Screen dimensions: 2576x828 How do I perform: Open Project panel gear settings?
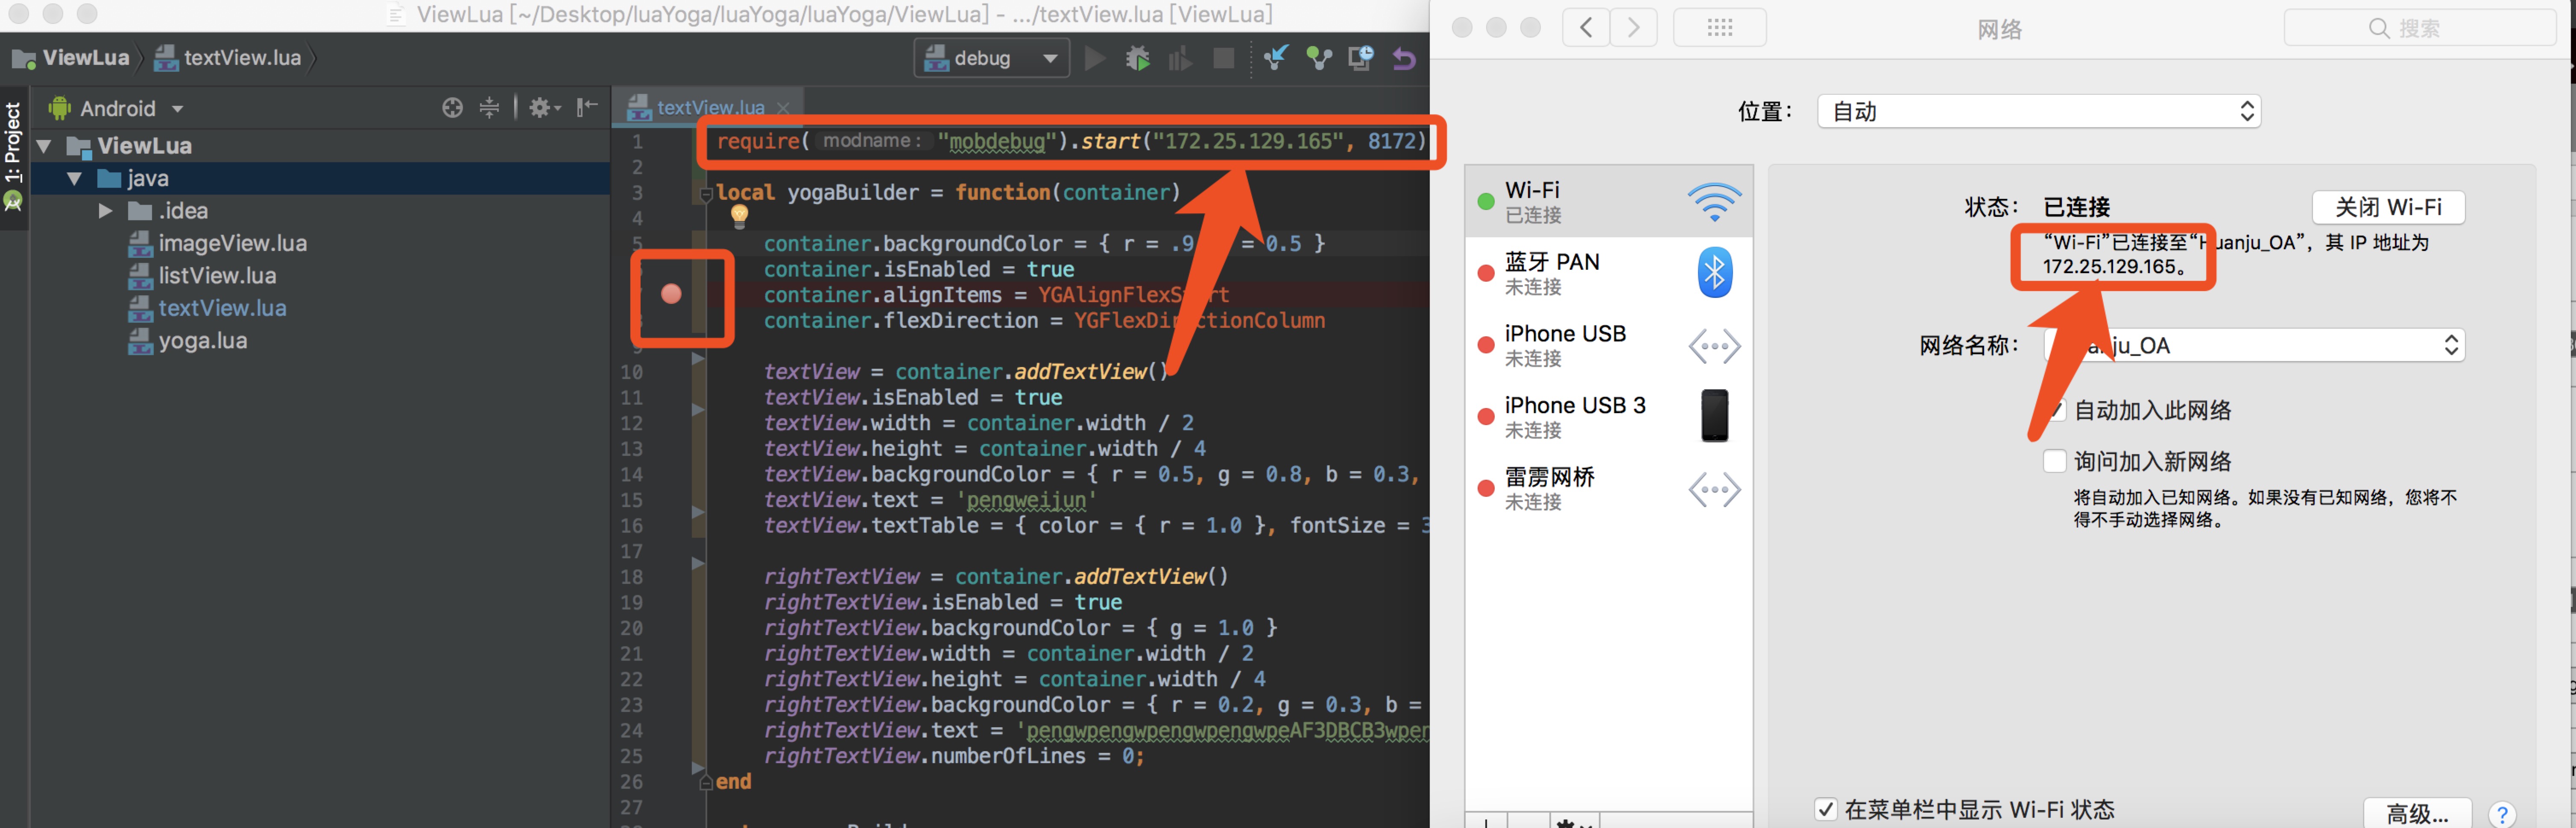(543, 108)
